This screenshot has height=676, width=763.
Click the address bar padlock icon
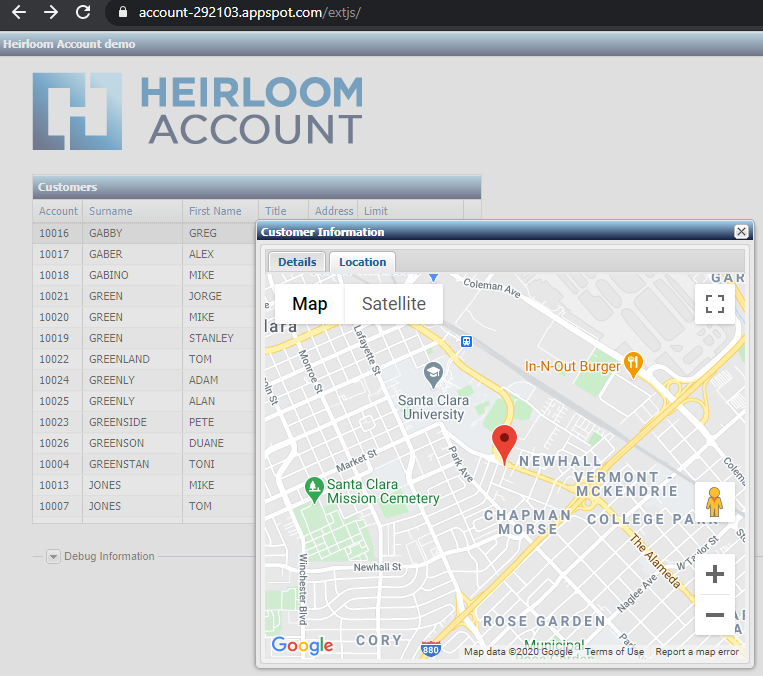(123, 12)
